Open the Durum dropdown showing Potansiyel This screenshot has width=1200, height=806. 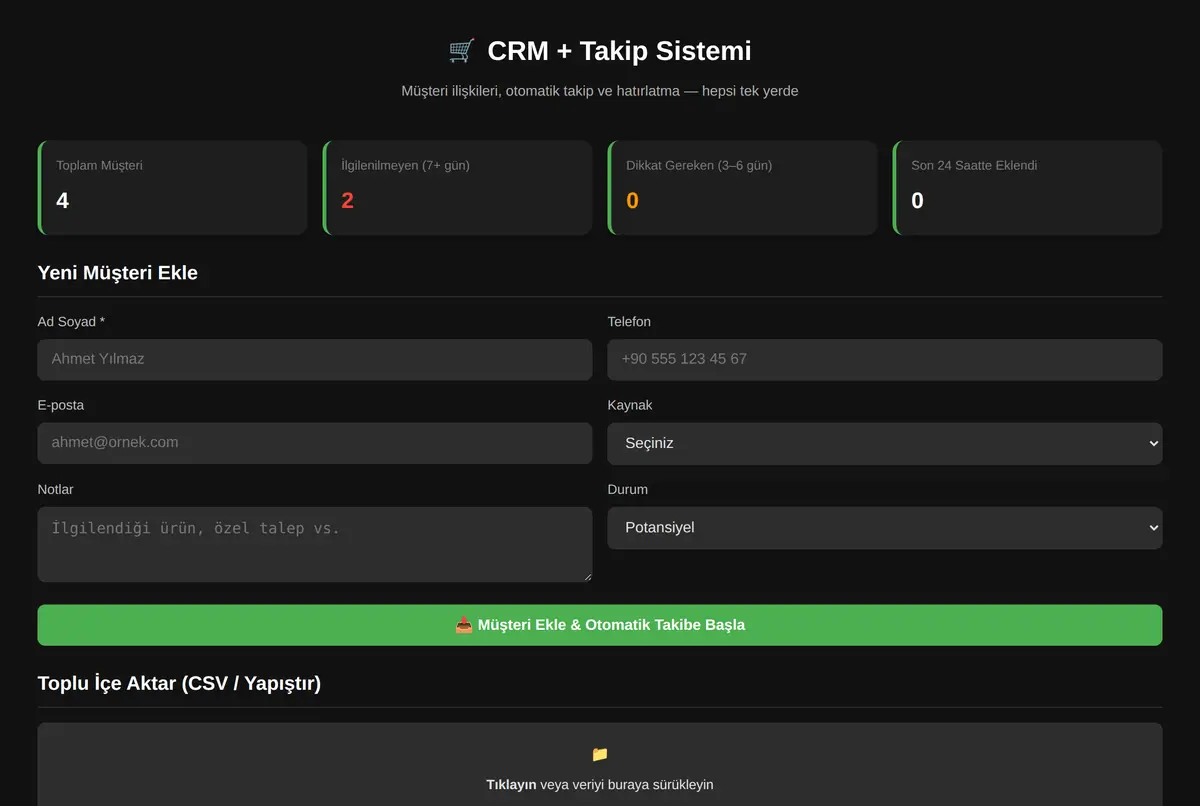point(885,527)
